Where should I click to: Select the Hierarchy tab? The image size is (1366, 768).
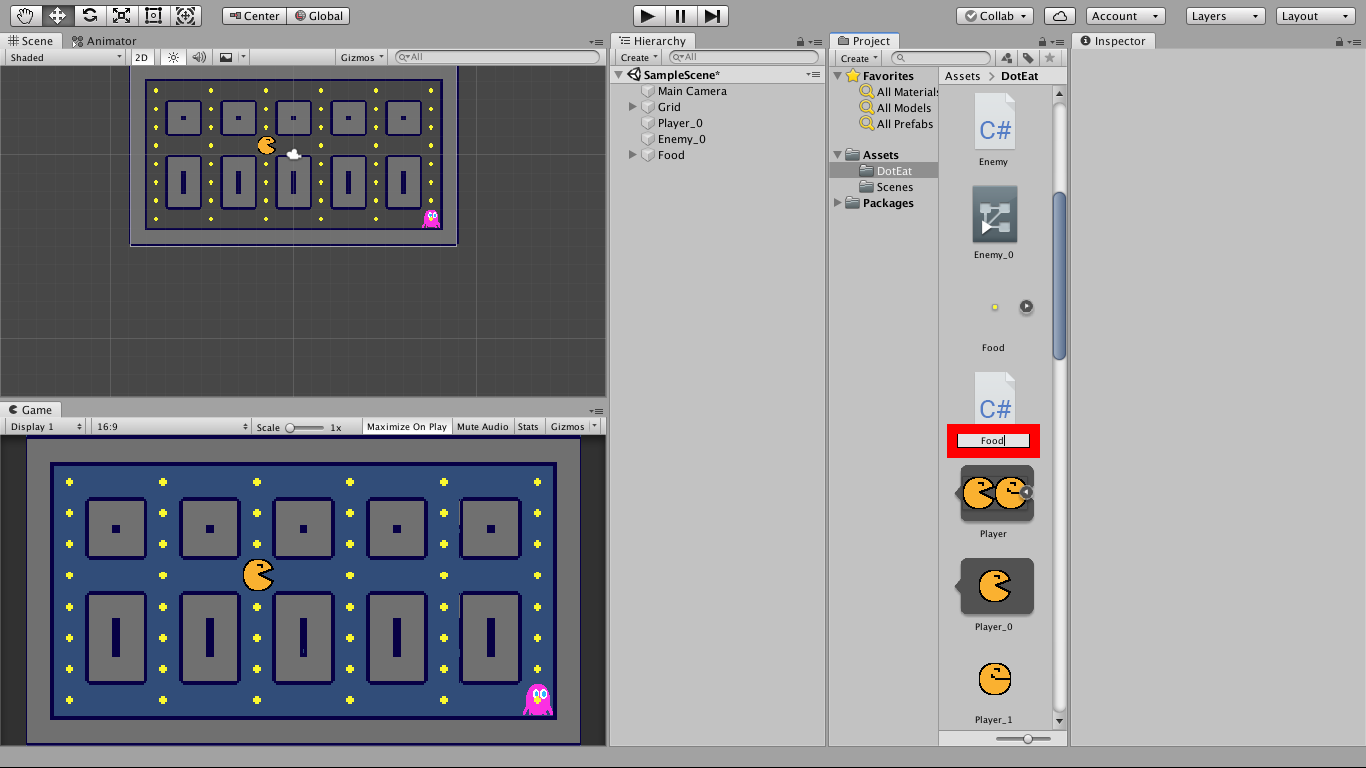click(652, 41)
